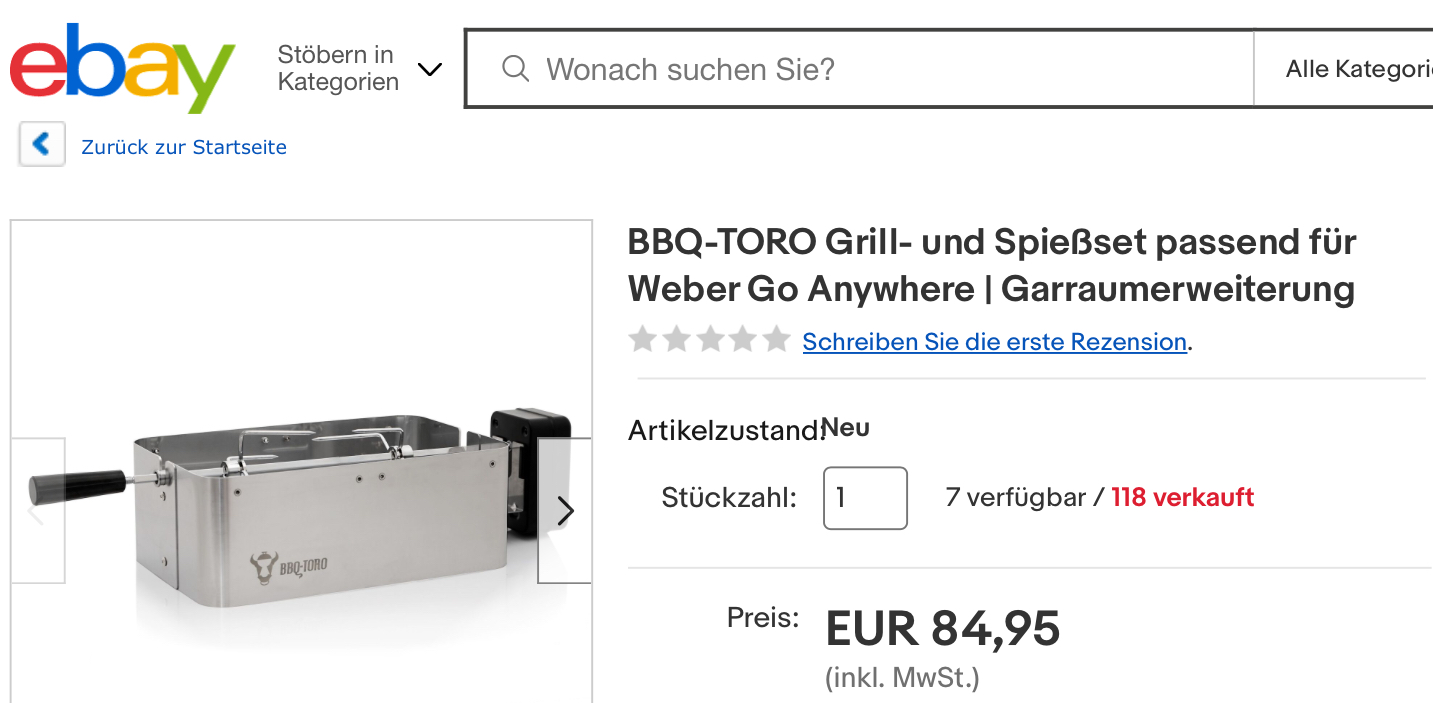Select the fifth rating star

776,340
